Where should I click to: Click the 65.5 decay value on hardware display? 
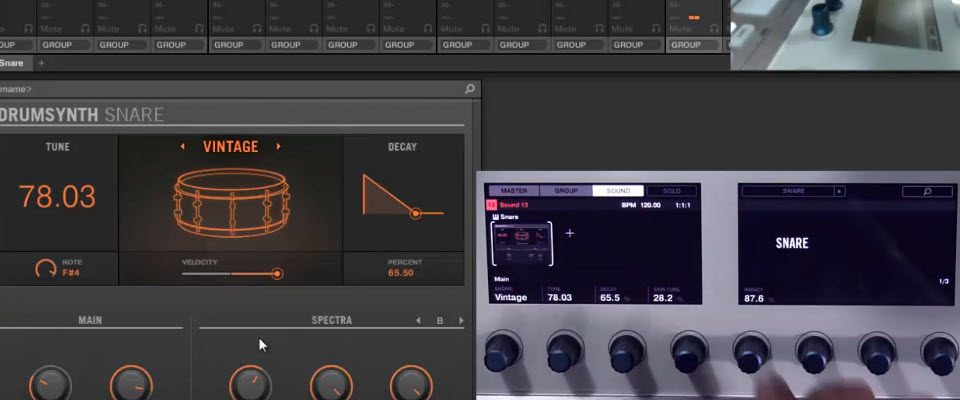coord(610,298)
